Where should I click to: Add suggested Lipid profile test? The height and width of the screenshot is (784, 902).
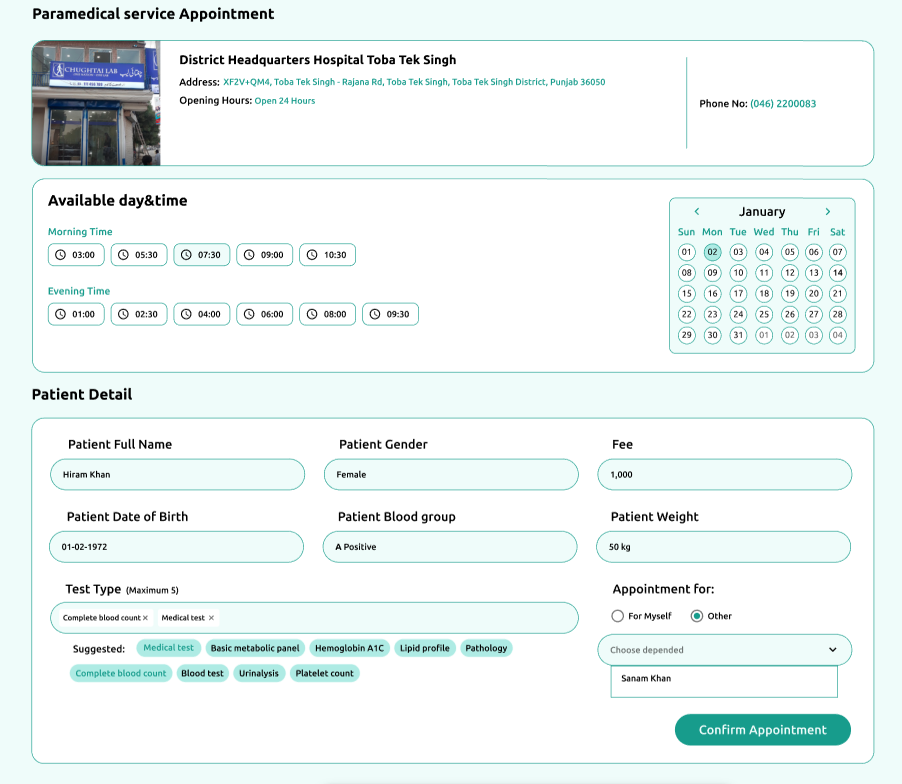tap(425, 648)
